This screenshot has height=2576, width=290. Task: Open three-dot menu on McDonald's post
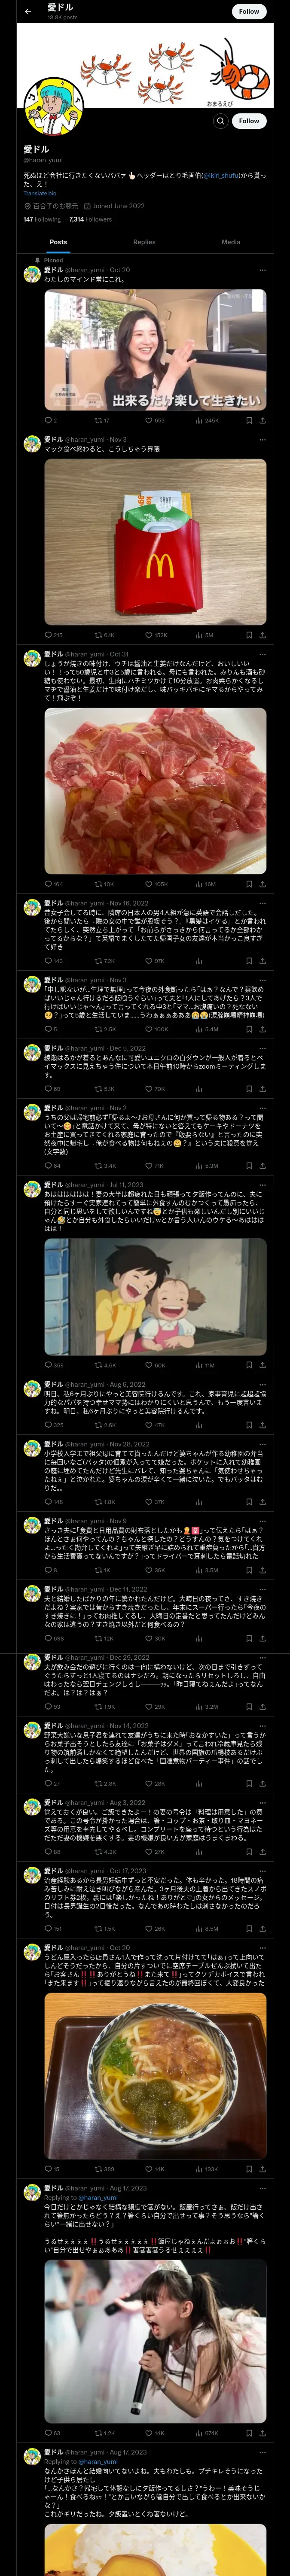[x=263, y=439]
